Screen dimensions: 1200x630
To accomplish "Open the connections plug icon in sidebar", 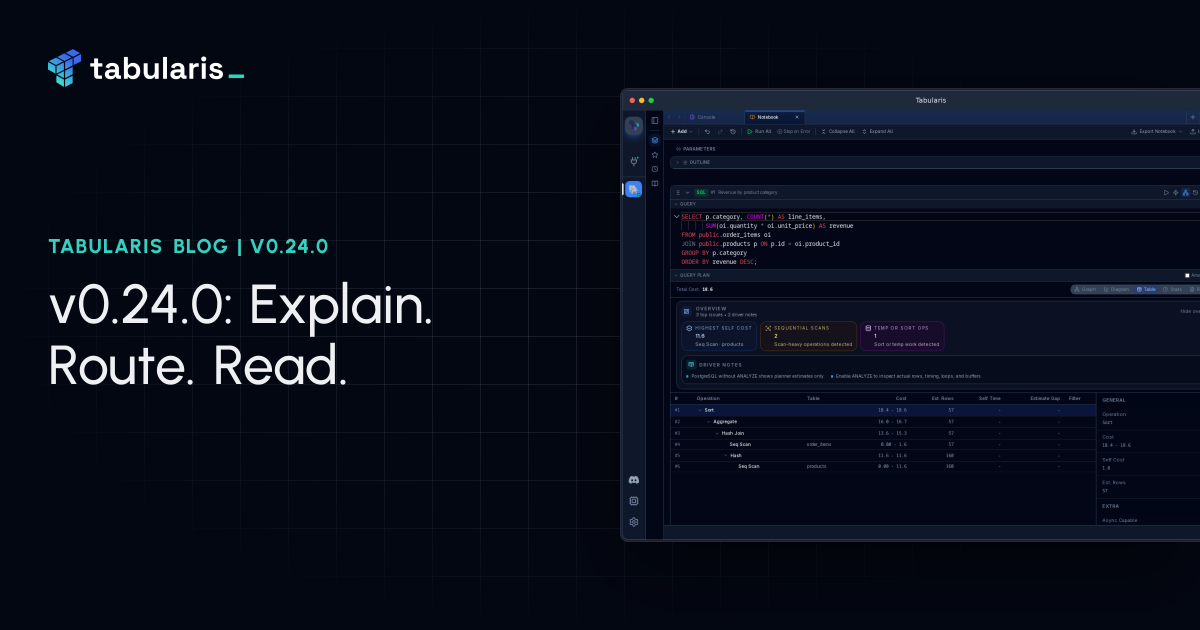I will (634, 161).
